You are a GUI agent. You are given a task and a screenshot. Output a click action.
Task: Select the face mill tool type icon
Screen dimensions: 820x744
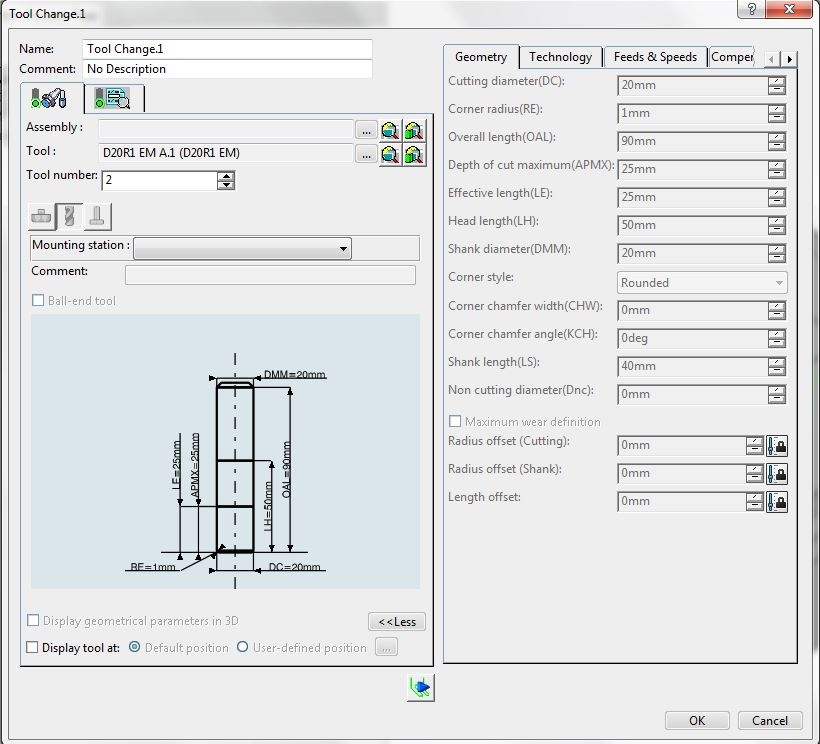[41, 215]
